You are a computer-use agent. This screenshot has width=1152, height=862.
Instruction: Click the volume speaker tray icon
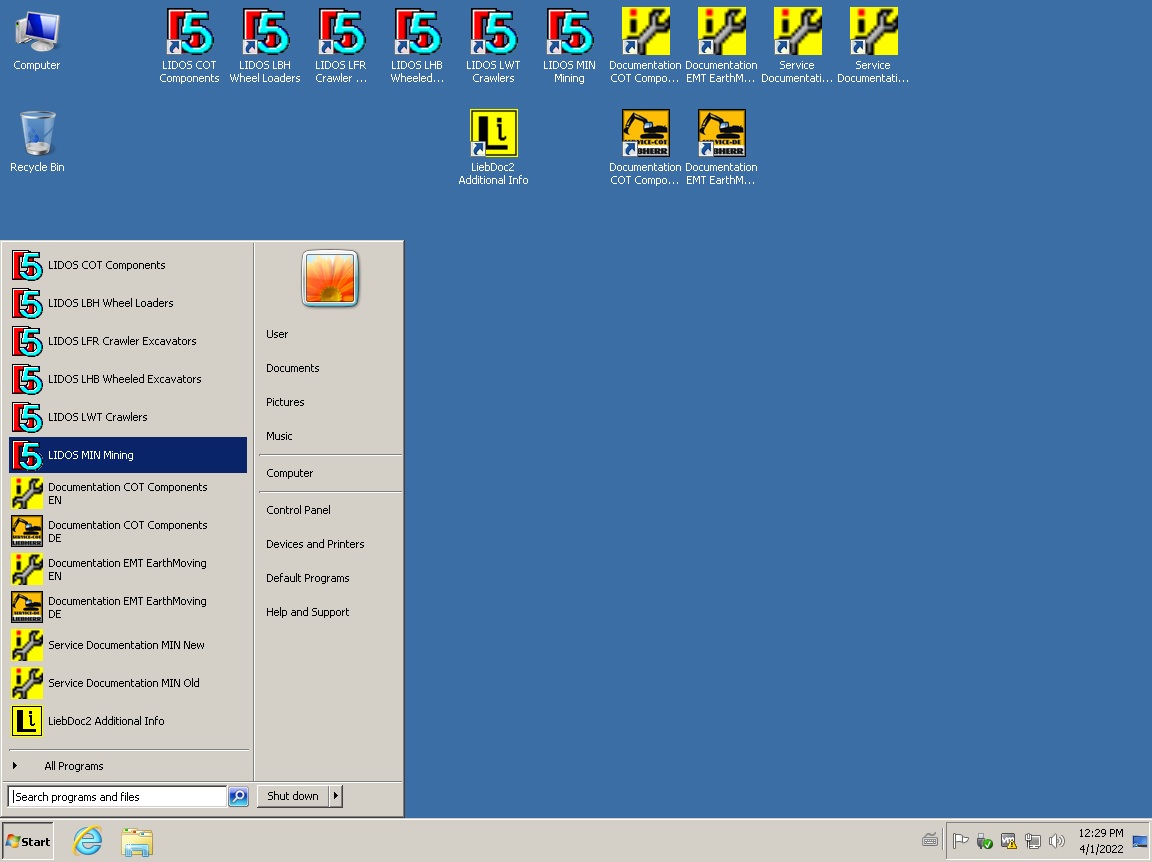coord(1057,841)
